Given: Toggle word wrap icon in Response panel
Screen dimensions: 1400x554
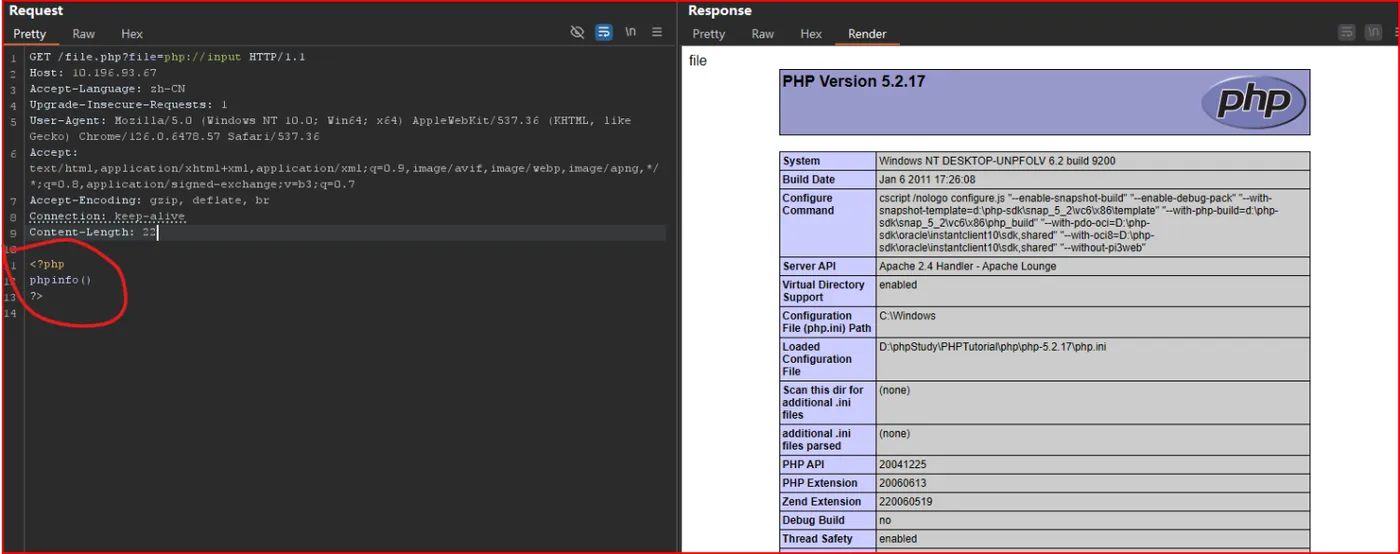Looking at the screenshot, I should [x=1347, y=33].
